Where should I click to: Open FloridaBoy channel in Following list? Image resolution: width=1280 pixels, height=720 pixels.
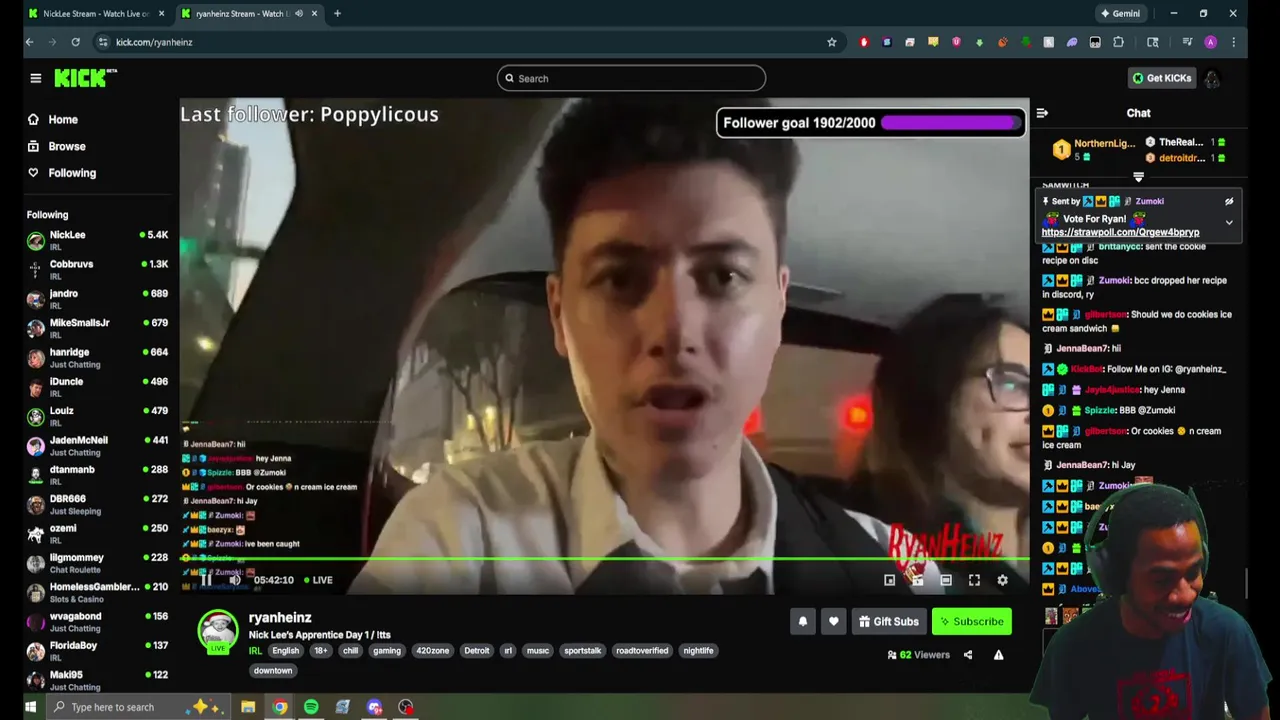click(97, 651)
